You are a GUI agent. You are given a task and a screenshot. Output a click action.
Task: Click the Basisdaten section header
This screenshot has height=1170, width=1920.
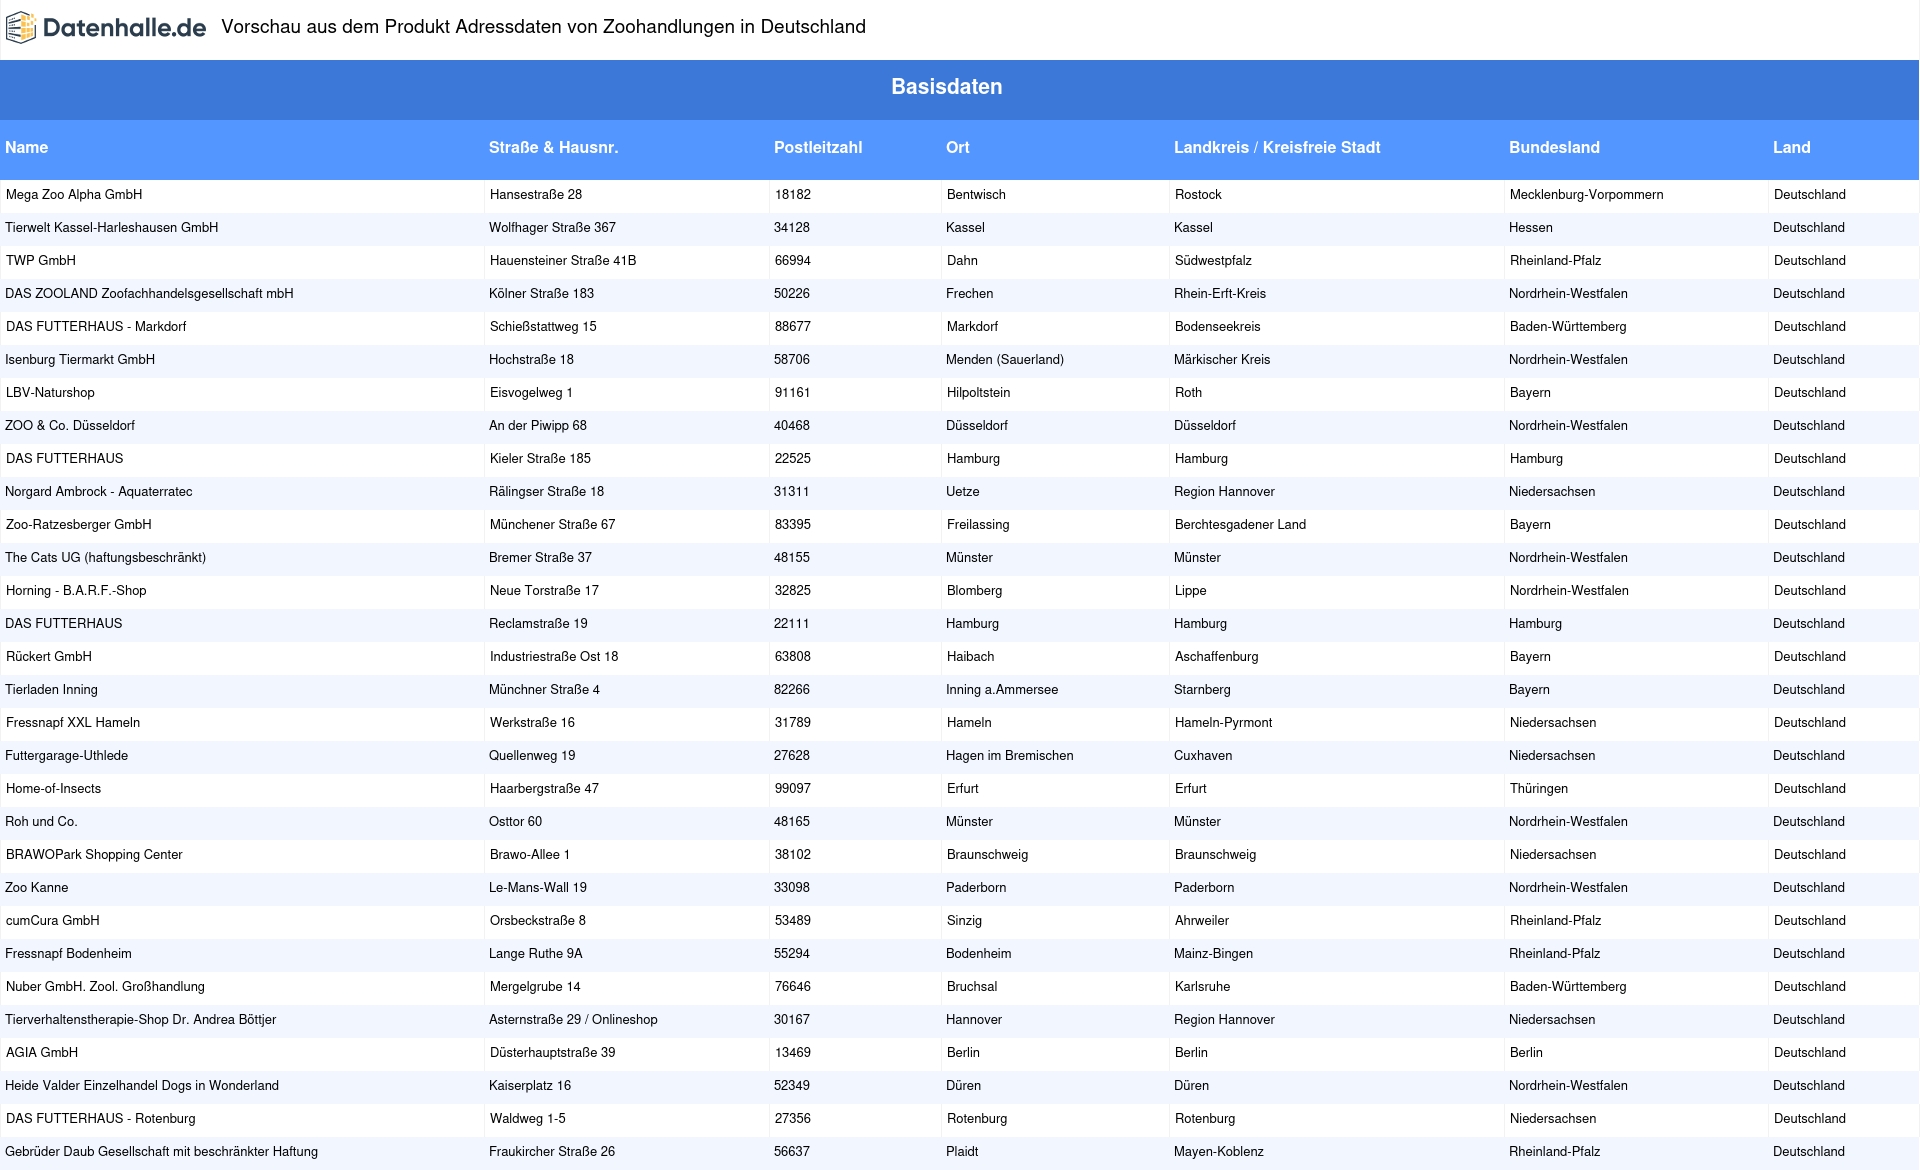[x=946, y=87]
